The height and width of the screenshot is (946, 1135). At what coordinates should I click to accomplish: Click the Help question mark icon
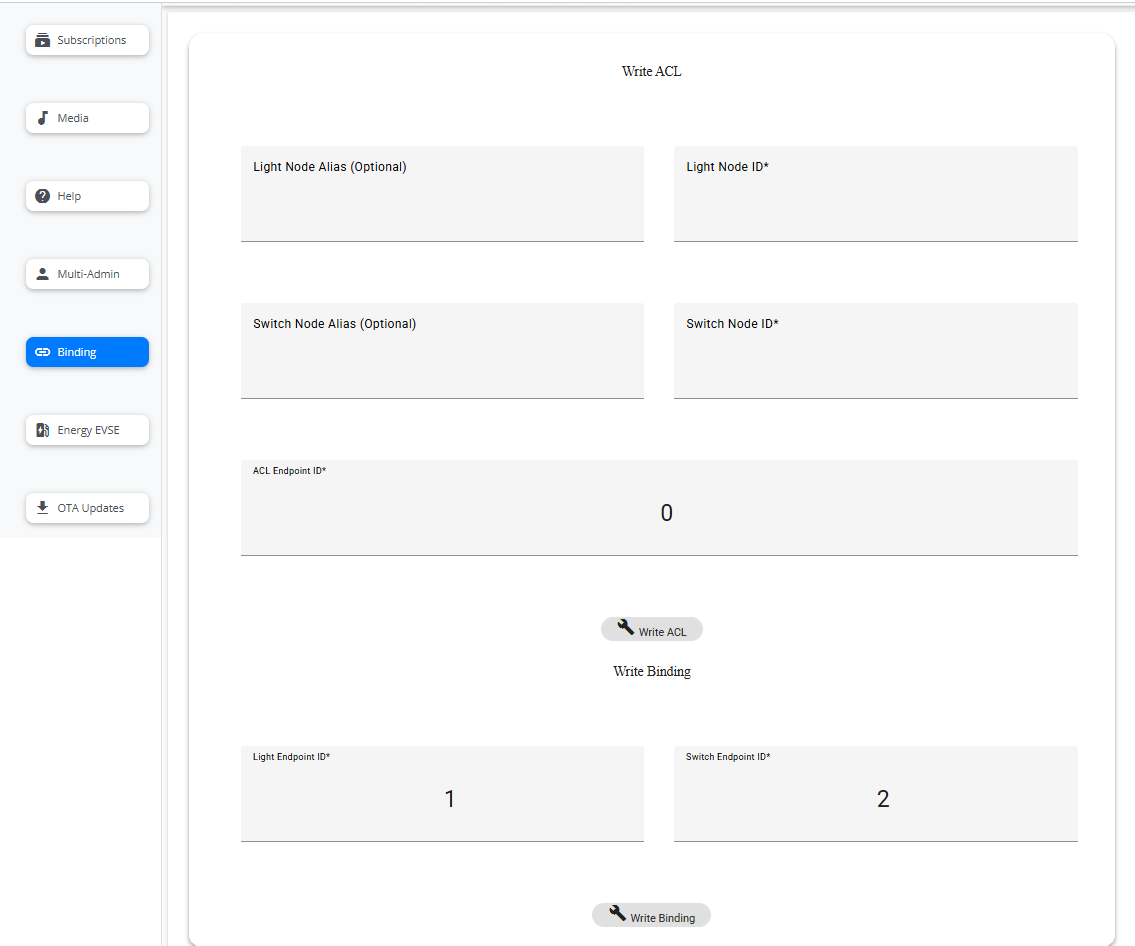click(x=42, y=196)
